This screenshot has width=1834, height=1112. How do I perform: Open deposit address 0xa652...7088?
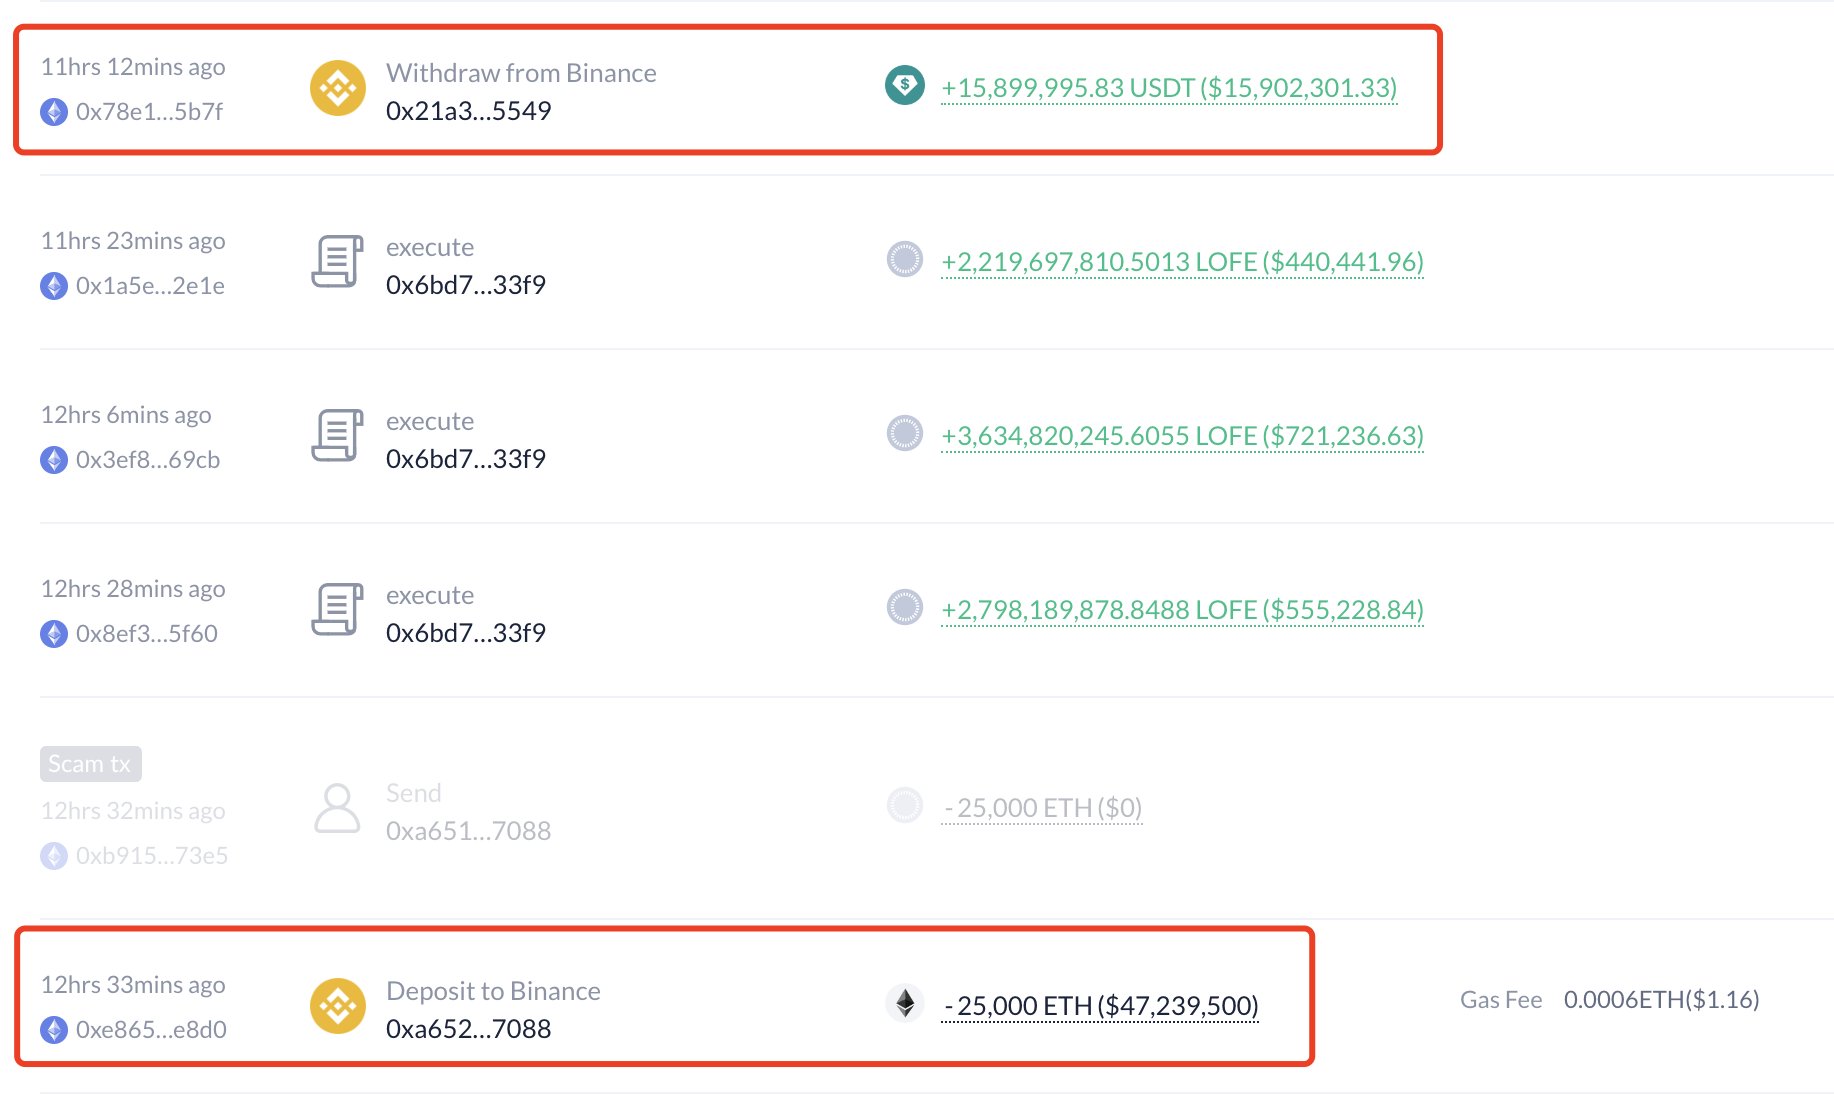468,1029
